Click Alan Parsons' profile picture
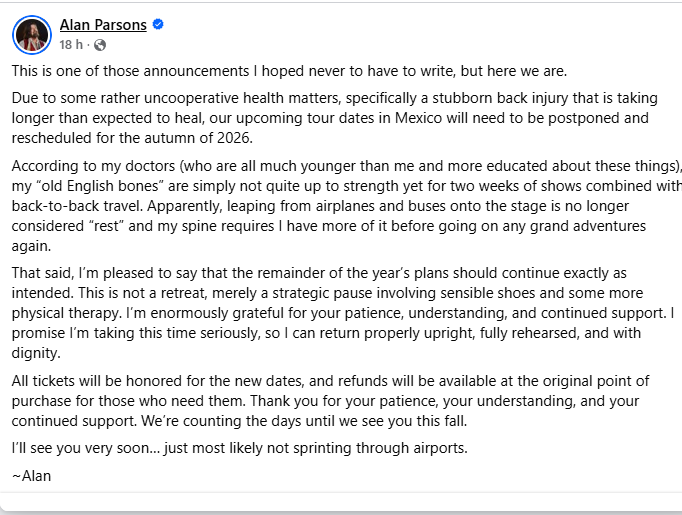Screen dimensions: 682x515 (32, 35)
